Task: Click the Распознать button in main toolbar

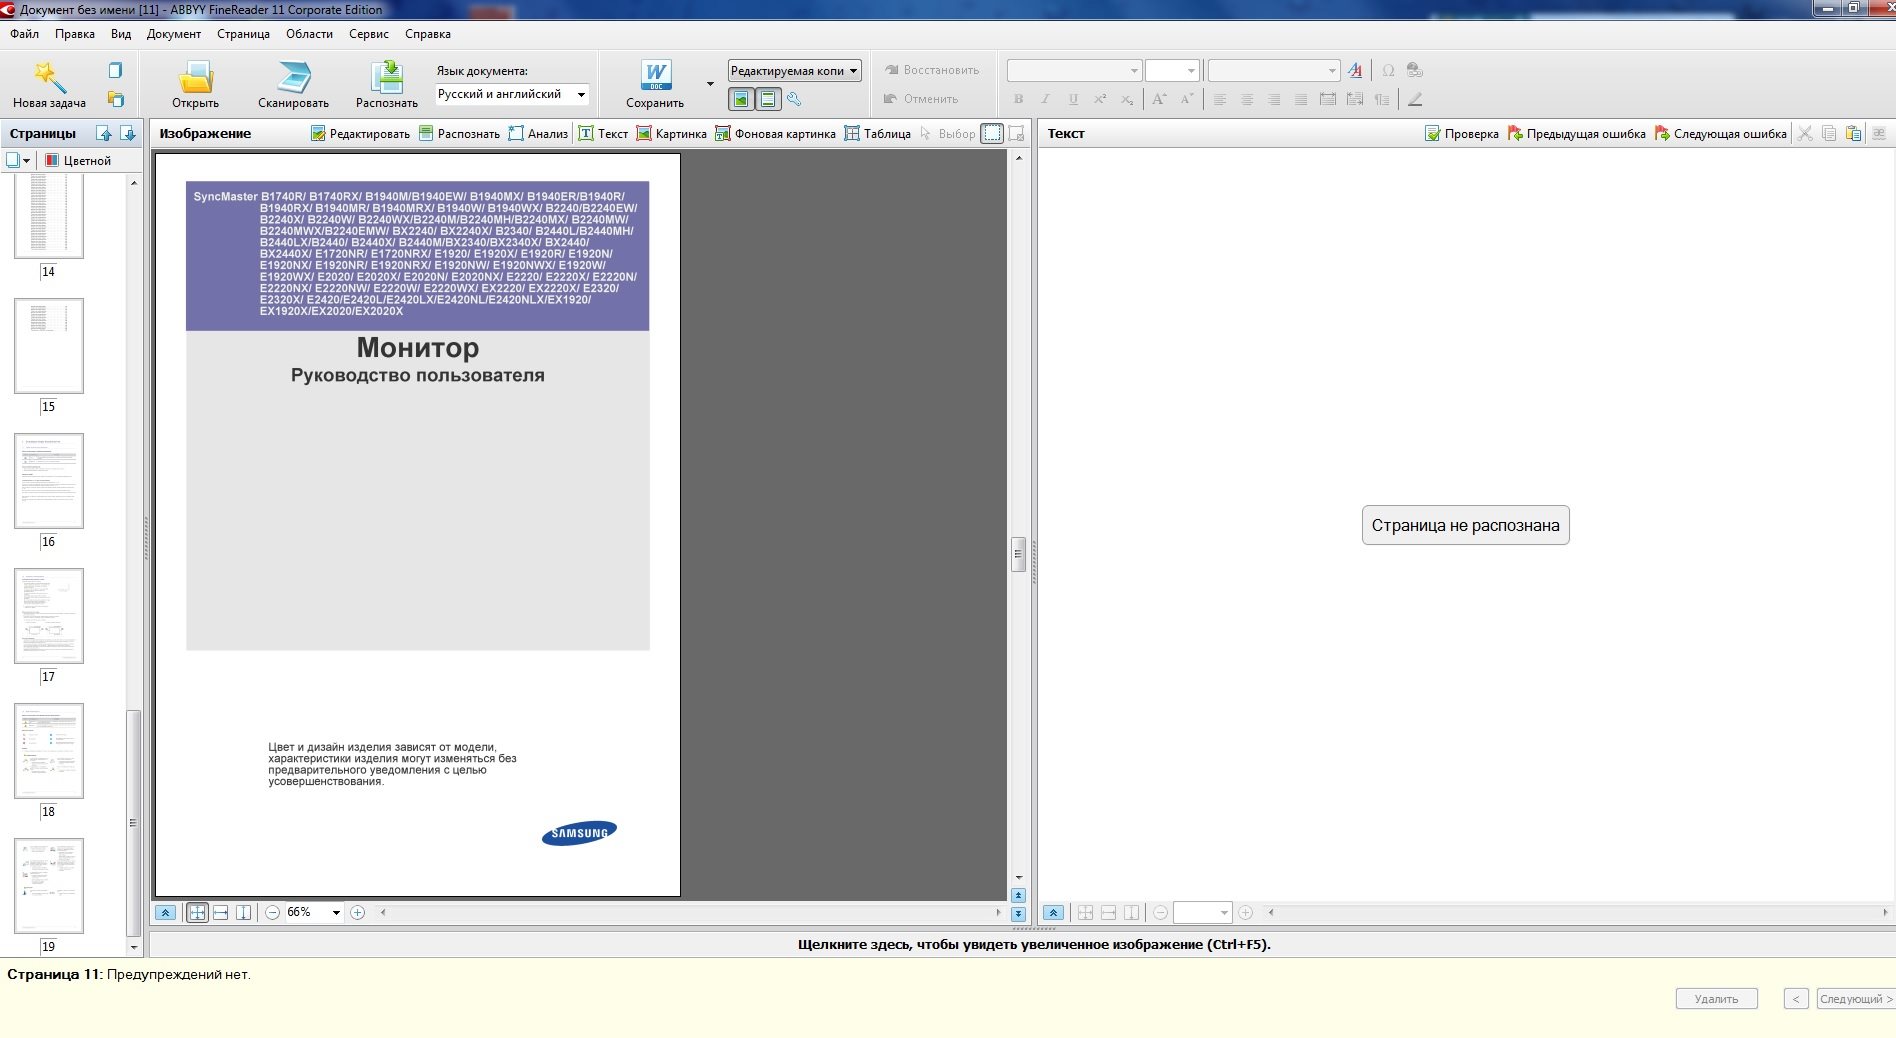Action: (x=386, y=77)
